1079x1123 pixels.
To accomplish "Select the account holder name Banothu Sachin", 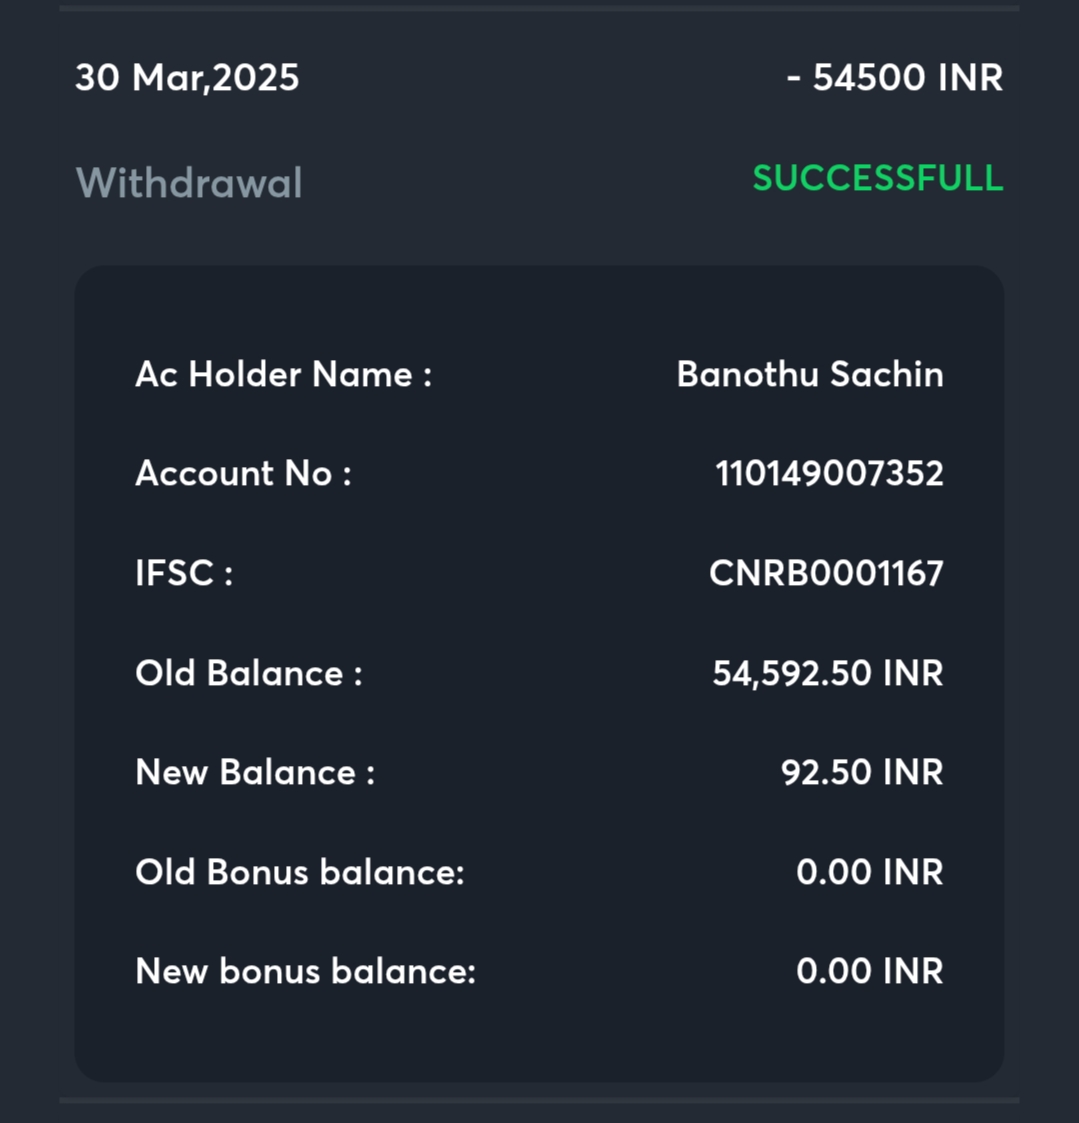I will point(810,374).
